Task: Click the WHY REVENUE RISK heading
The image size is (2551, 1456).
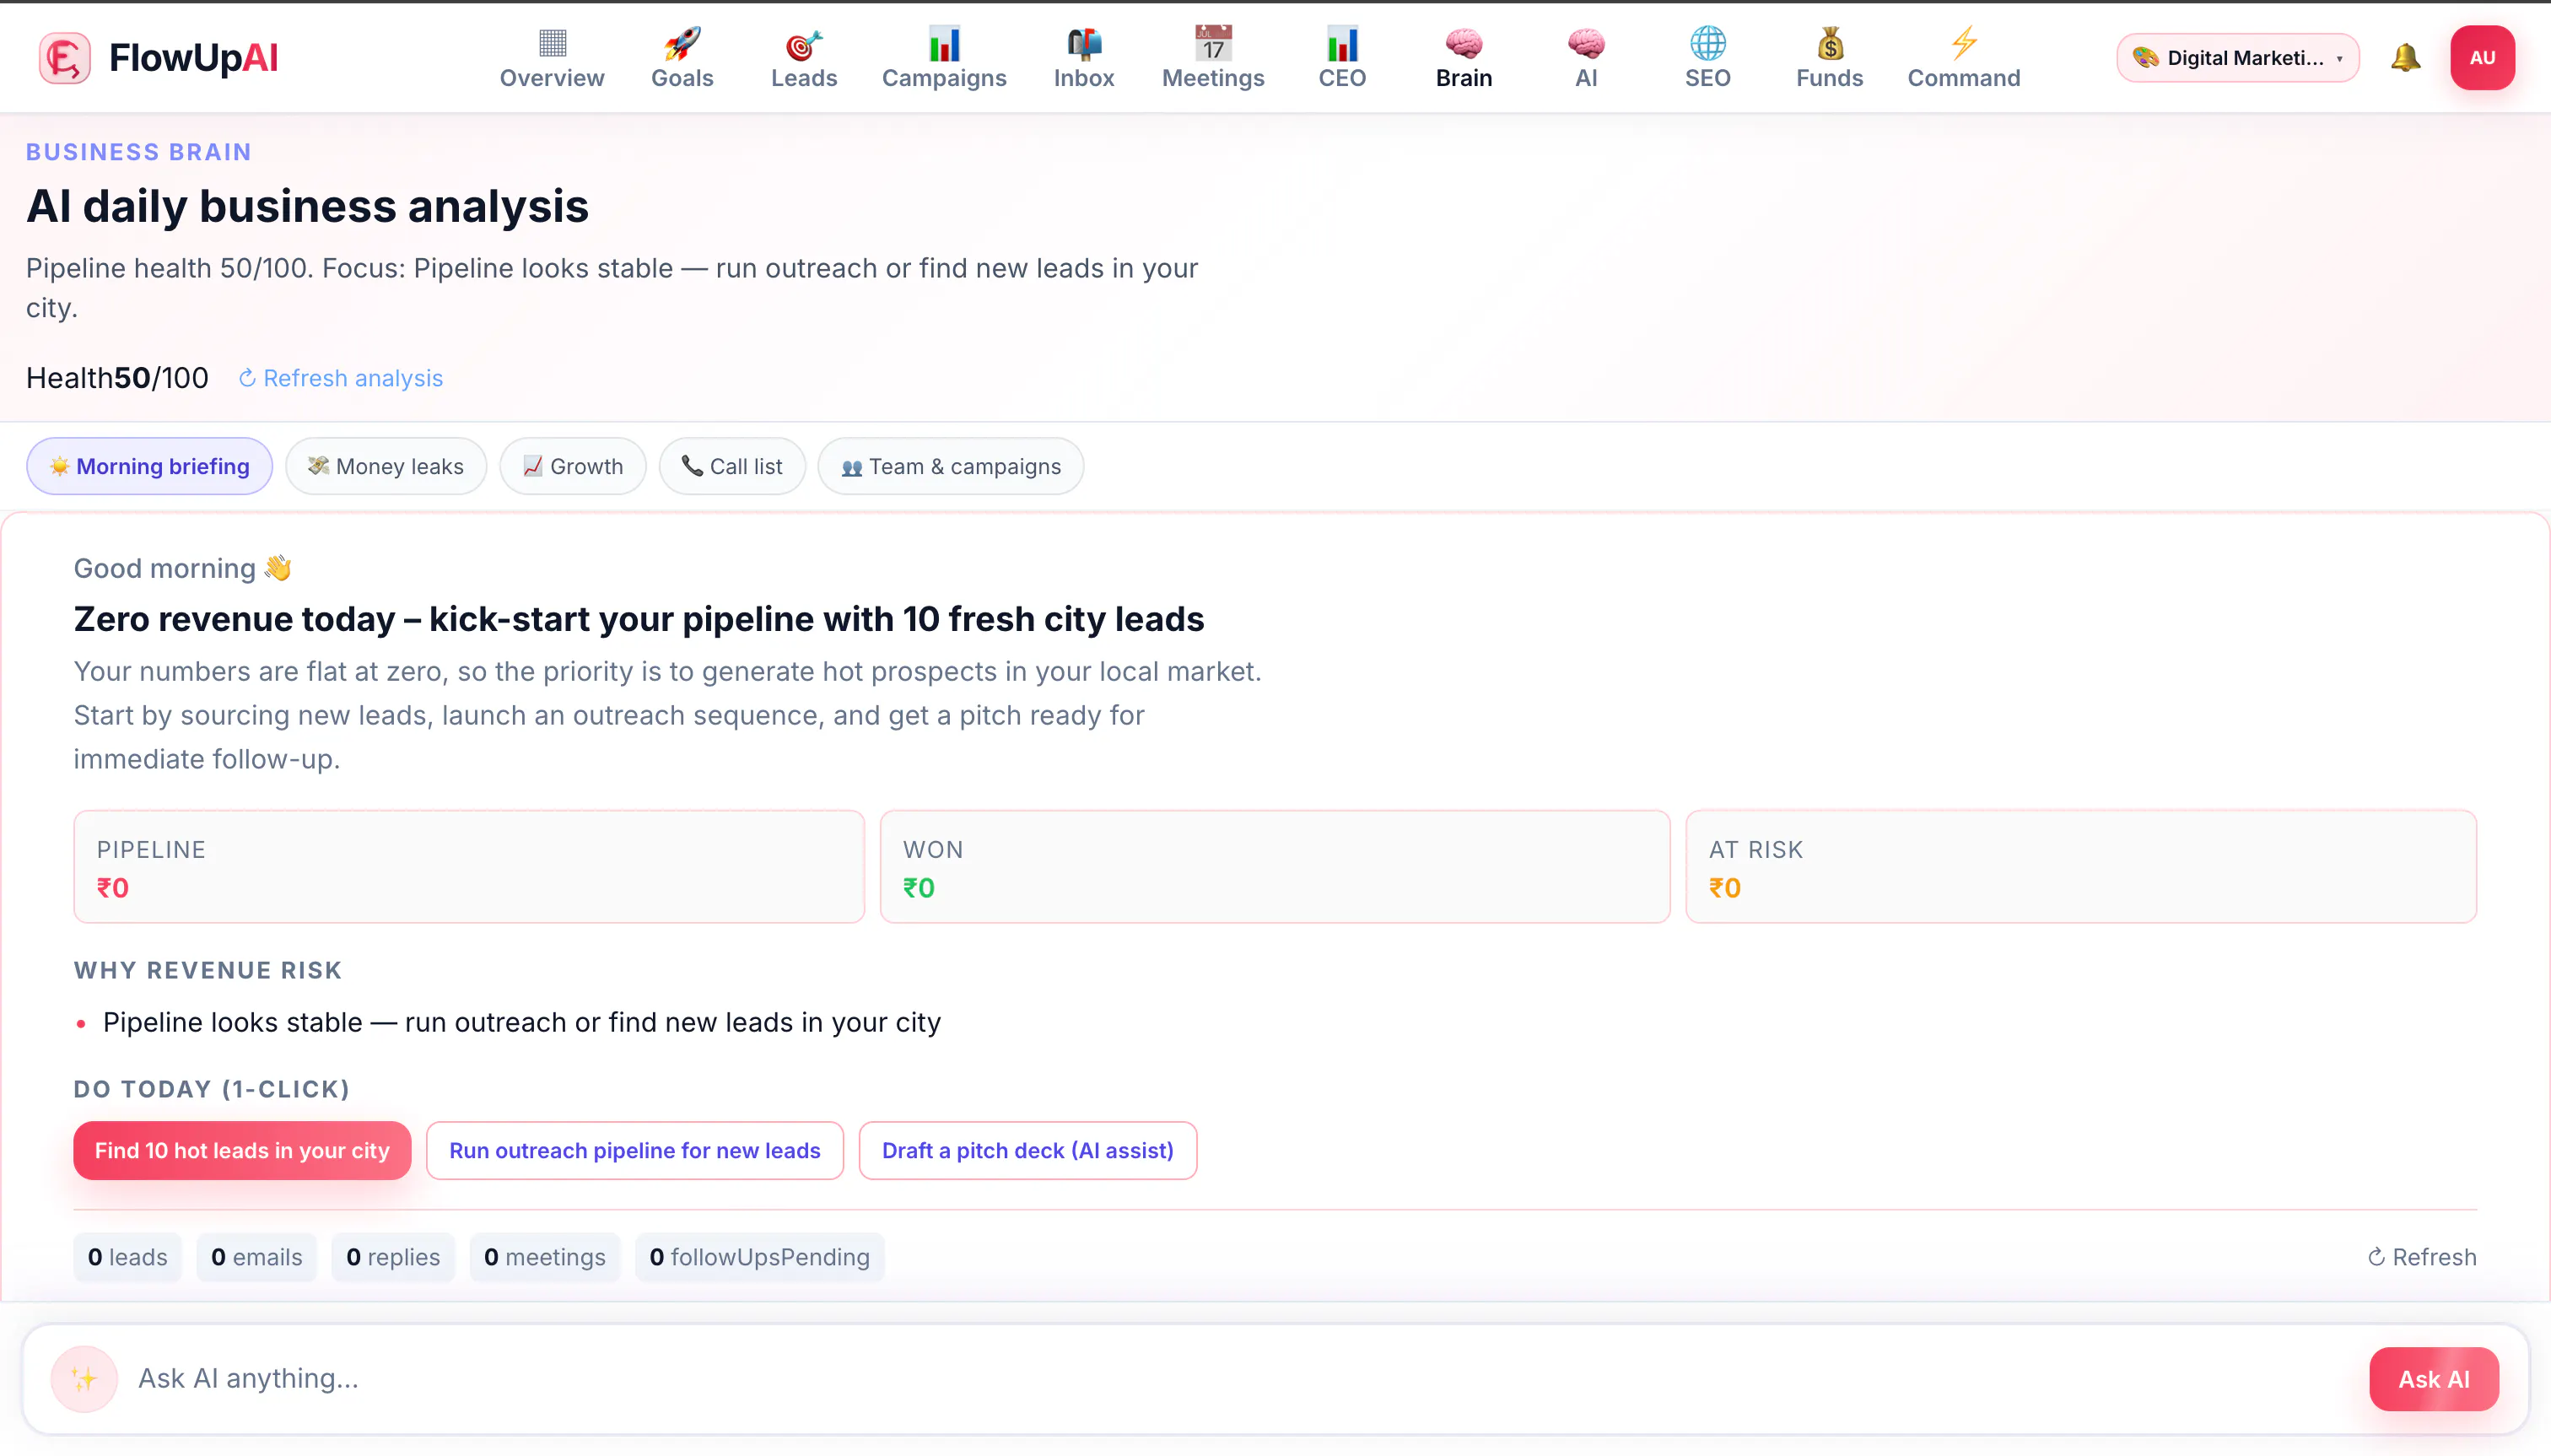Action: tap(208, 970)
